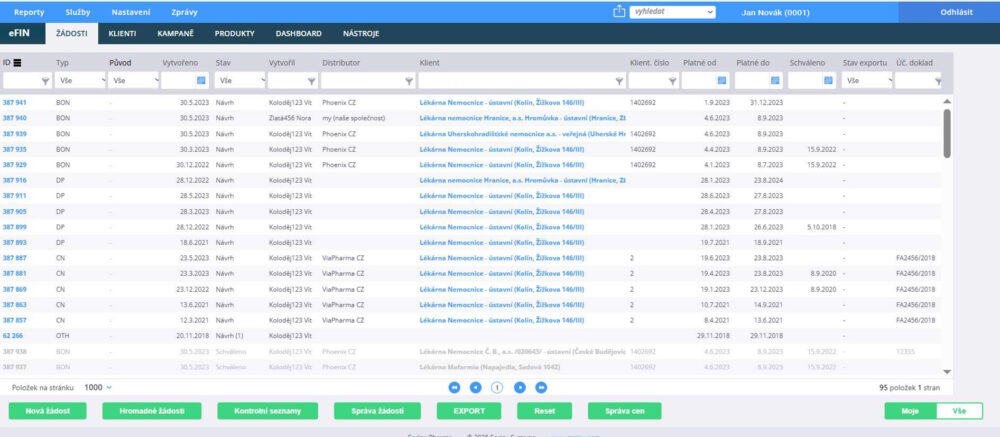Click the share/export icon beside search box
Image resolution: width=1000 pixels, height=437 pixels.
coord(617,12)
